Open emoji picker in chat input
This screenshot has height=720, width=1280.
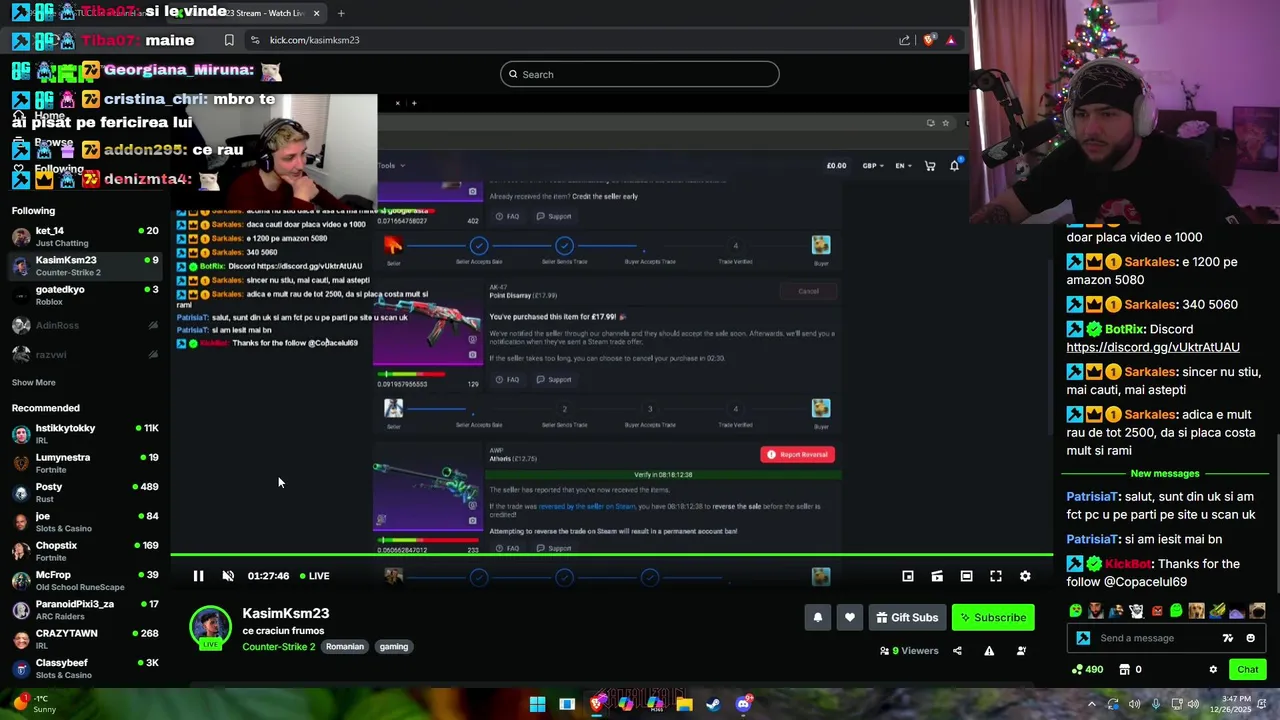(1250, 638)
